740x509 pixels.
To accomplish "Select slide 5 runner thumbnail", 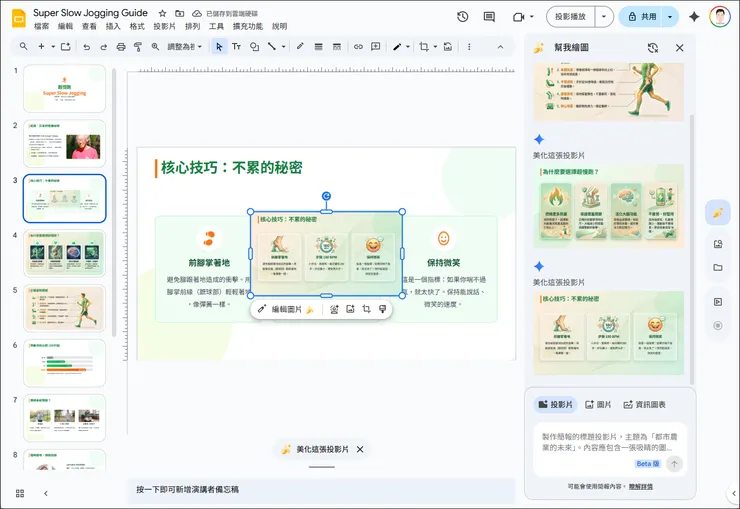I will (x=65, y=308).
